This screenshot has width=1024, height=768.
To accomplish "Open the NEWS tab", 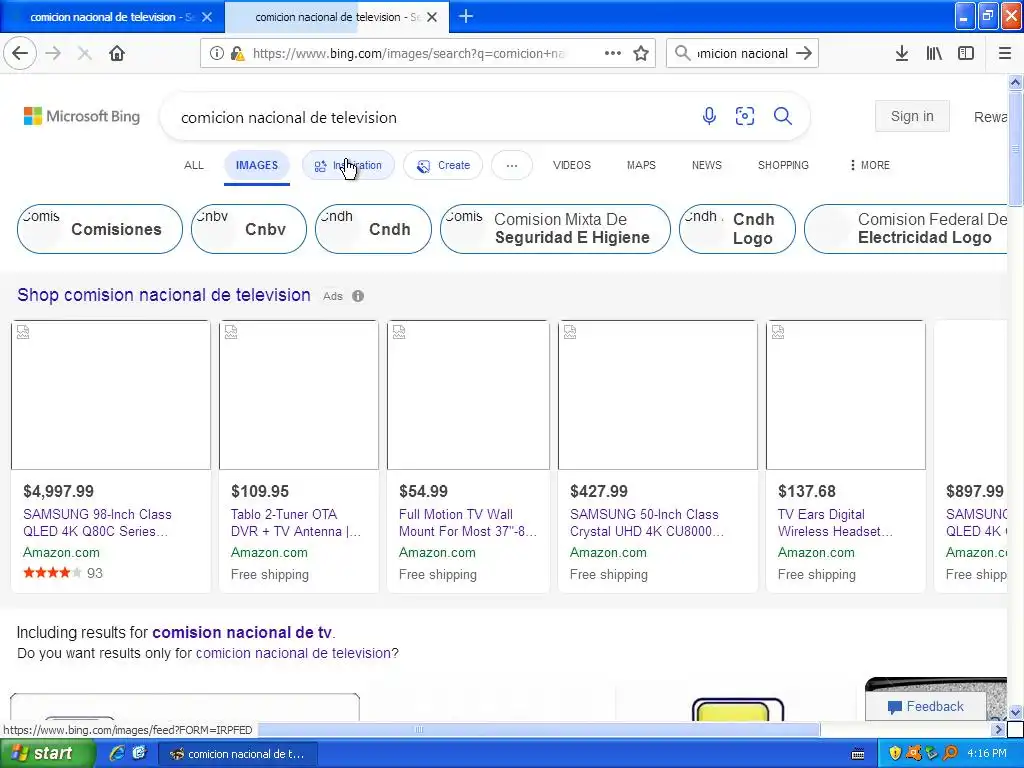I will tap(707, 165).
